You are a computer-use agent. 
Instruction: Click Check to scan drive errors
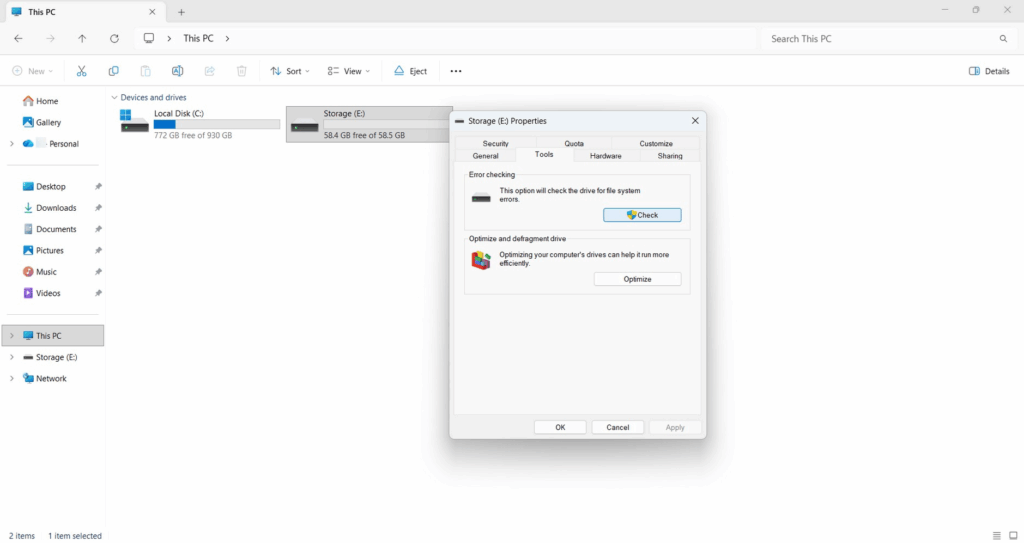642,215
